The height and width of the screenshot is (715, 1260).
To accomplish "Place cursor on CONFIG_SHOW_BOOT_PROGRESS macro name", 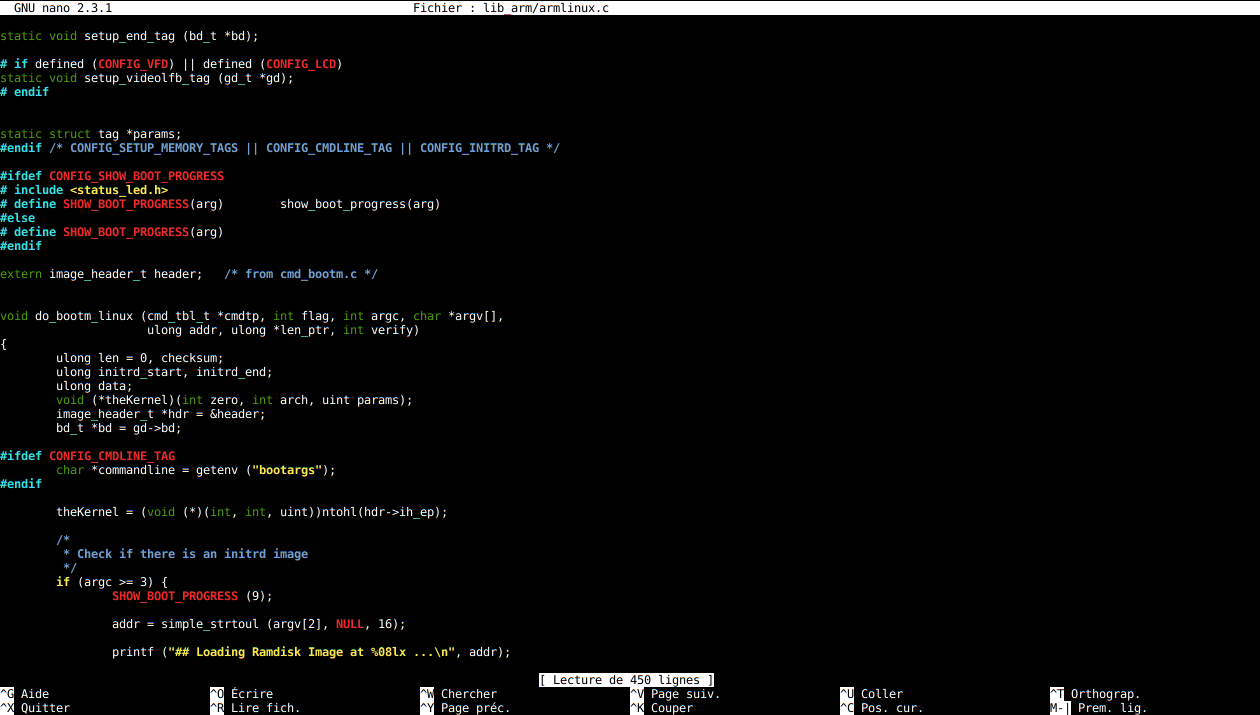I will tap(136, 176).
